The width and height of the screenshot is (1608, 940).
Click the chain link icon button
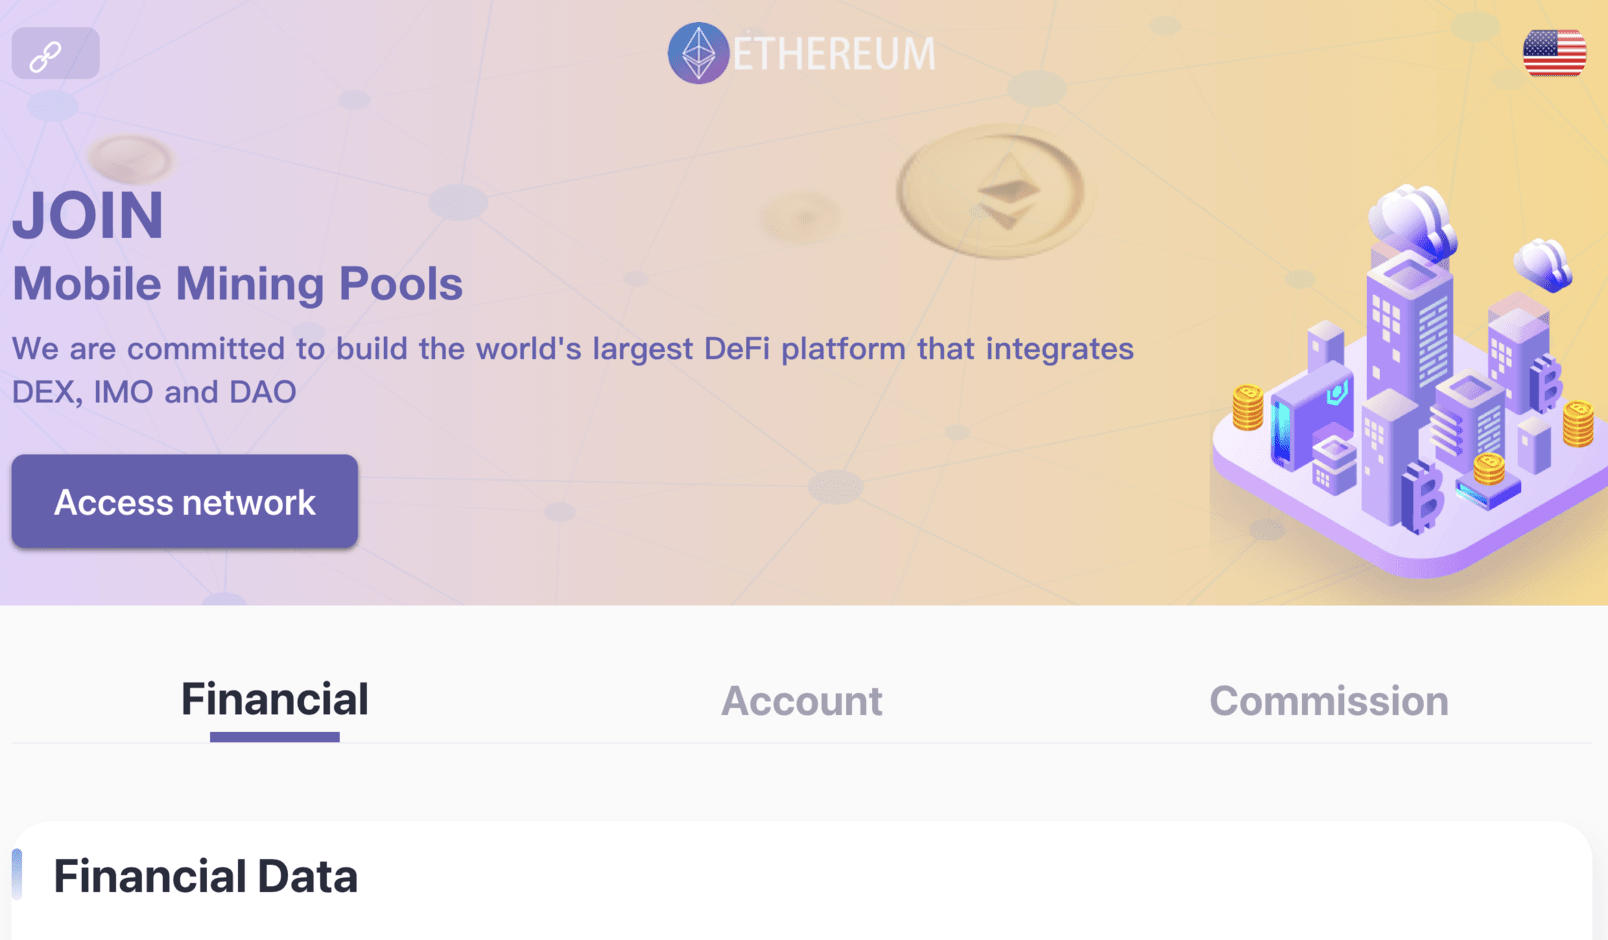(55, 54)
